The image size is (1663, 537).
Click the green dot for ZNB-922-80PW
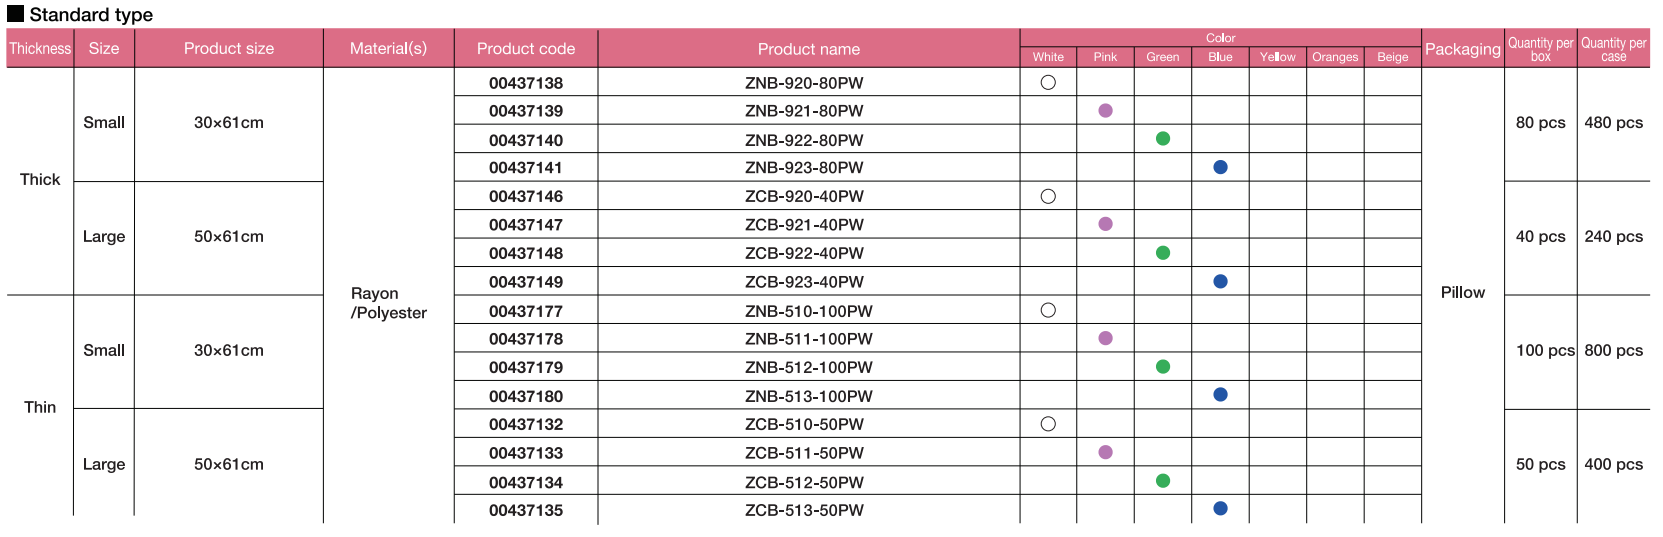[x=1163, y=139]
